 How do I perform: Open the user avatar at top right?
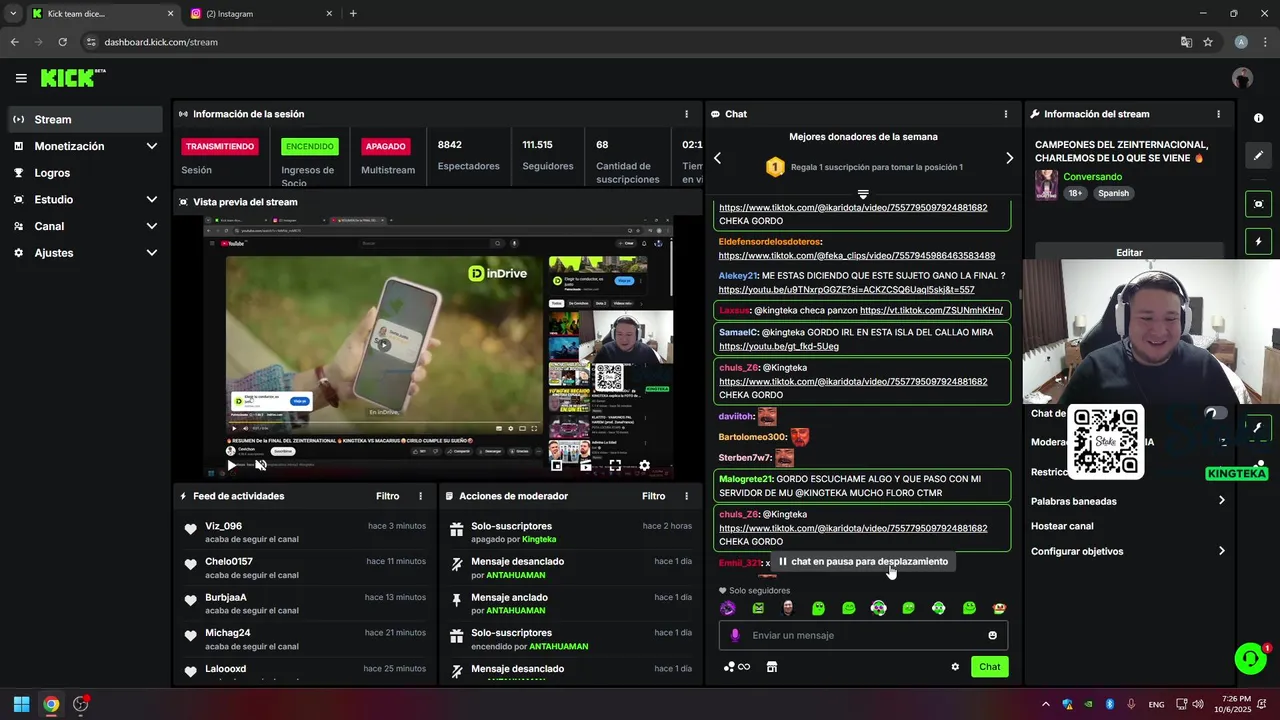1242,78
